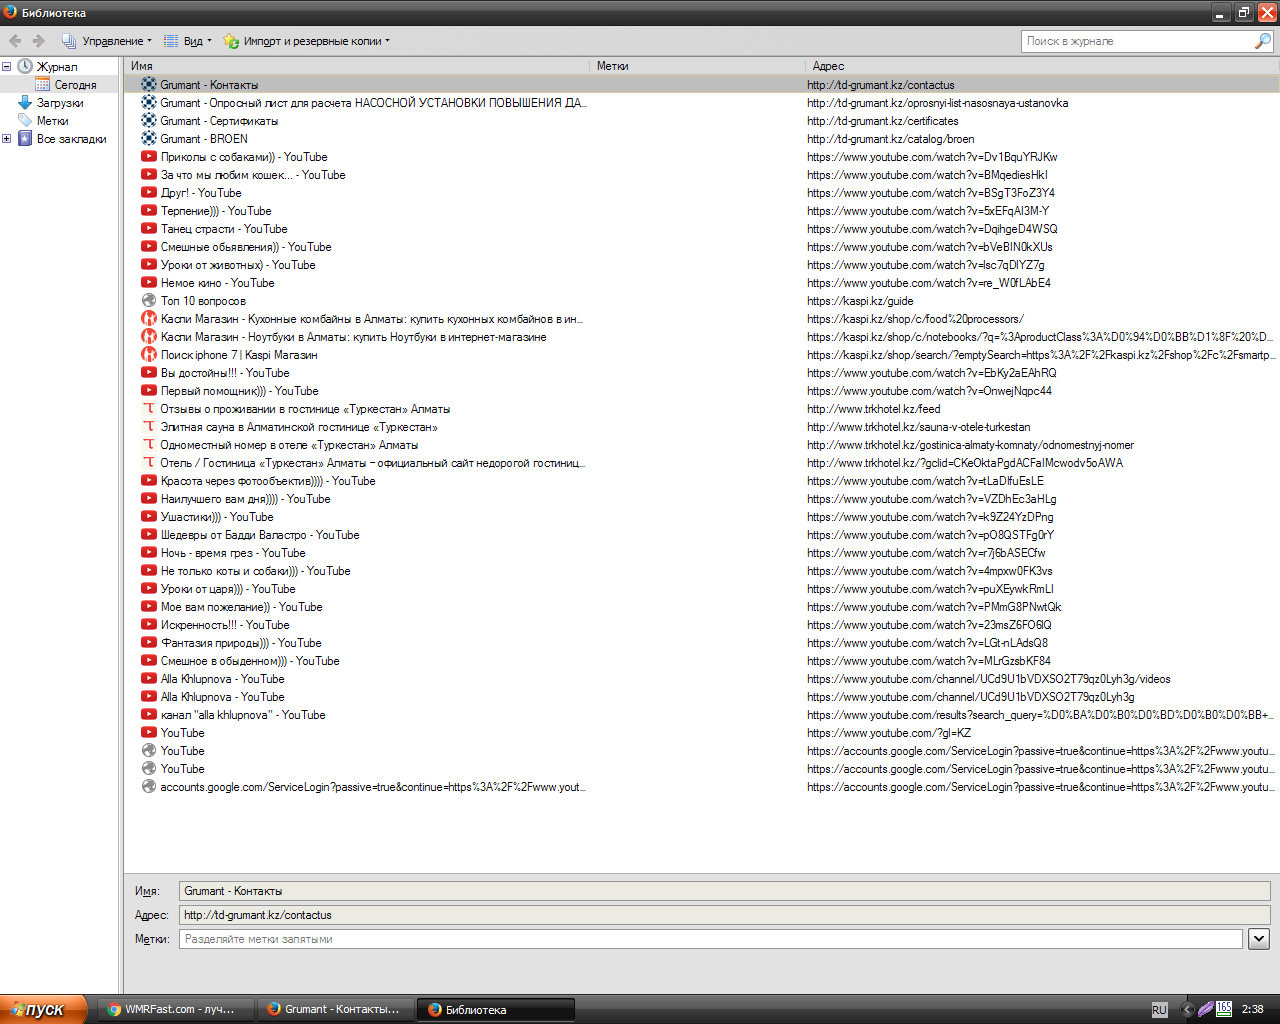Click Kaspi icon of Ноутбуки в Алматы row

coord(149,337)
